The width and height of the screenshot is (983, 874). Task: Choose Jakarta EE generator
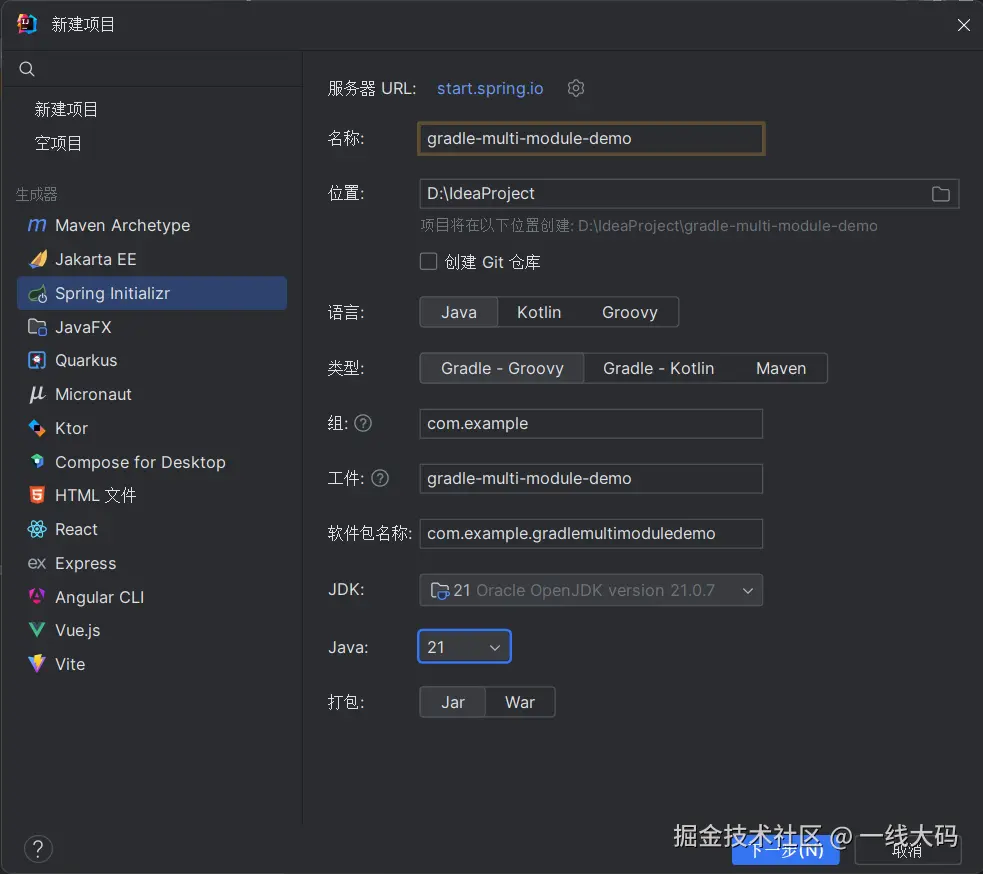coord(152,259)
